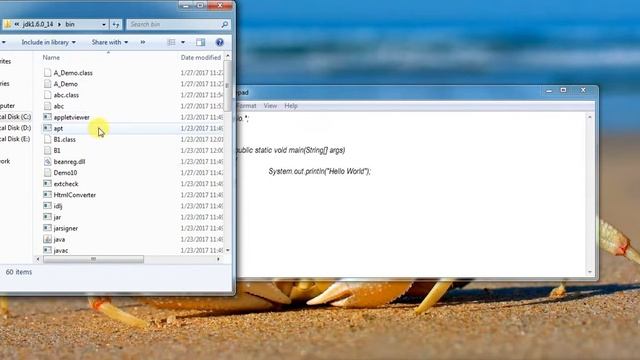Image resolution: width=640 pixels, height=360 pixels.
Task: Open Local Disk (C:) in navigation pane
Action: 16,117
